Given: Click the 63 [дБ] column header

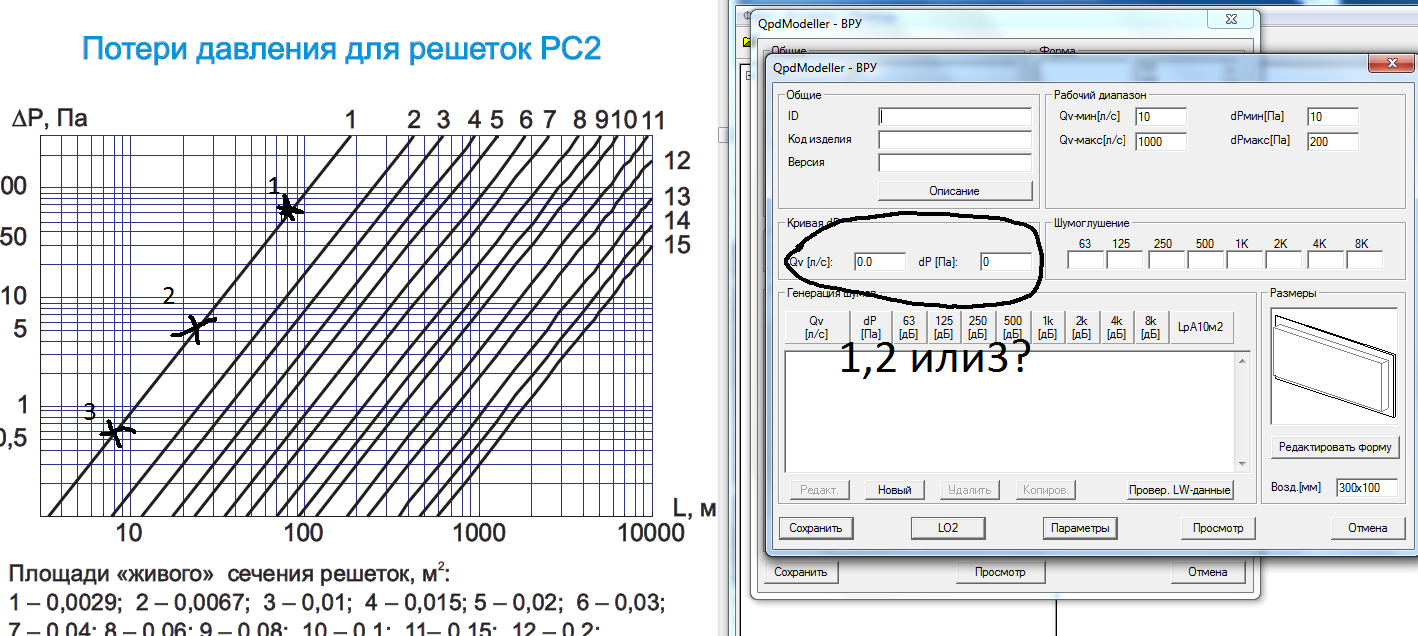Looking at the screenshot, I should pos(909,327).
